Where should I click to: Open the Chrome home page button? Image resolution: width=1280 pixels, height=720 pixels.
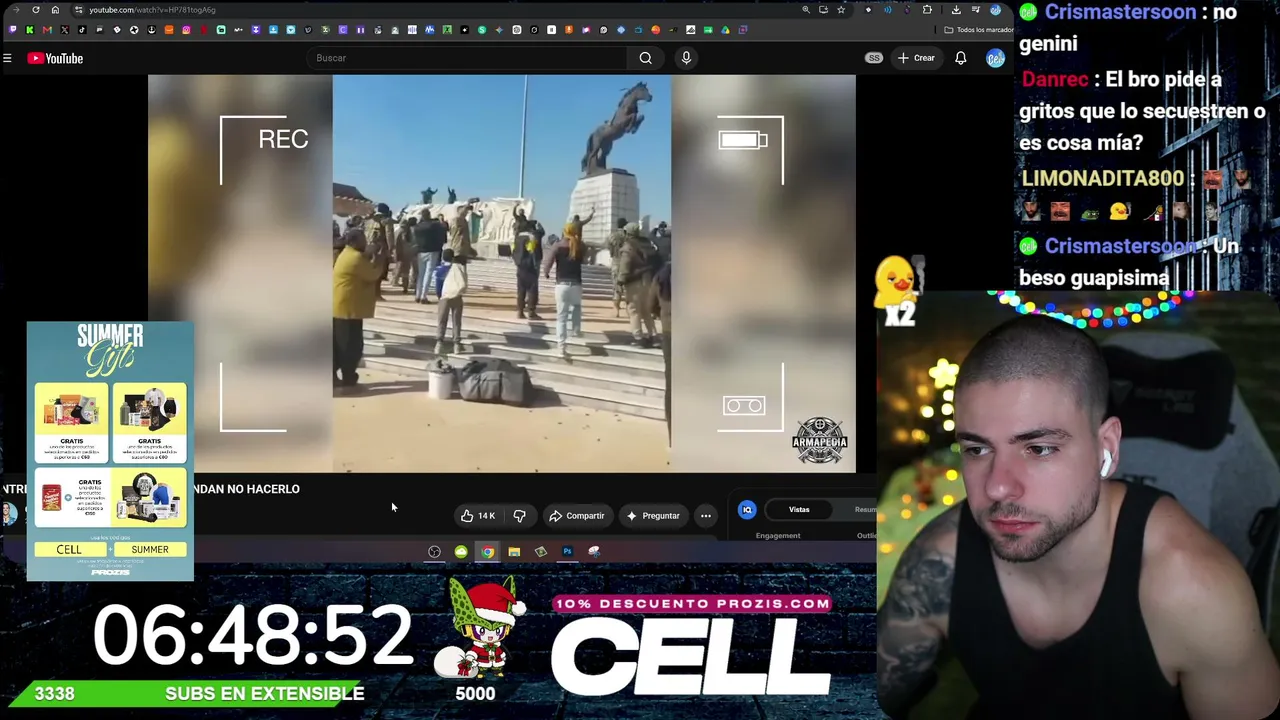(x=55, y=10)
